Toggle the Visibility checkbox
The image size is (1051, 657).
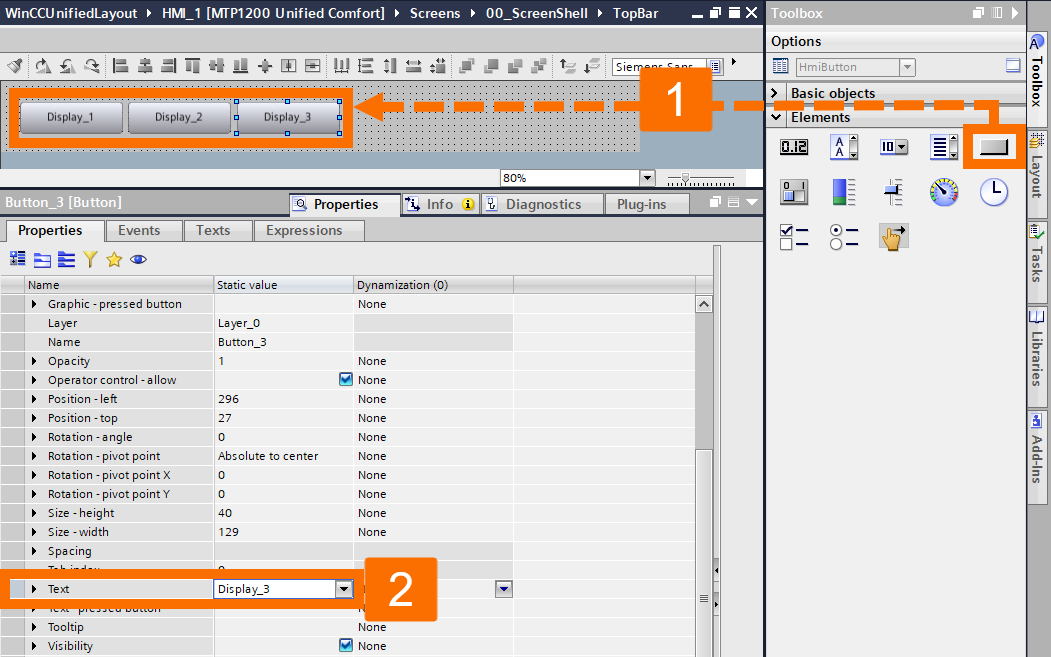click(345, 645)
